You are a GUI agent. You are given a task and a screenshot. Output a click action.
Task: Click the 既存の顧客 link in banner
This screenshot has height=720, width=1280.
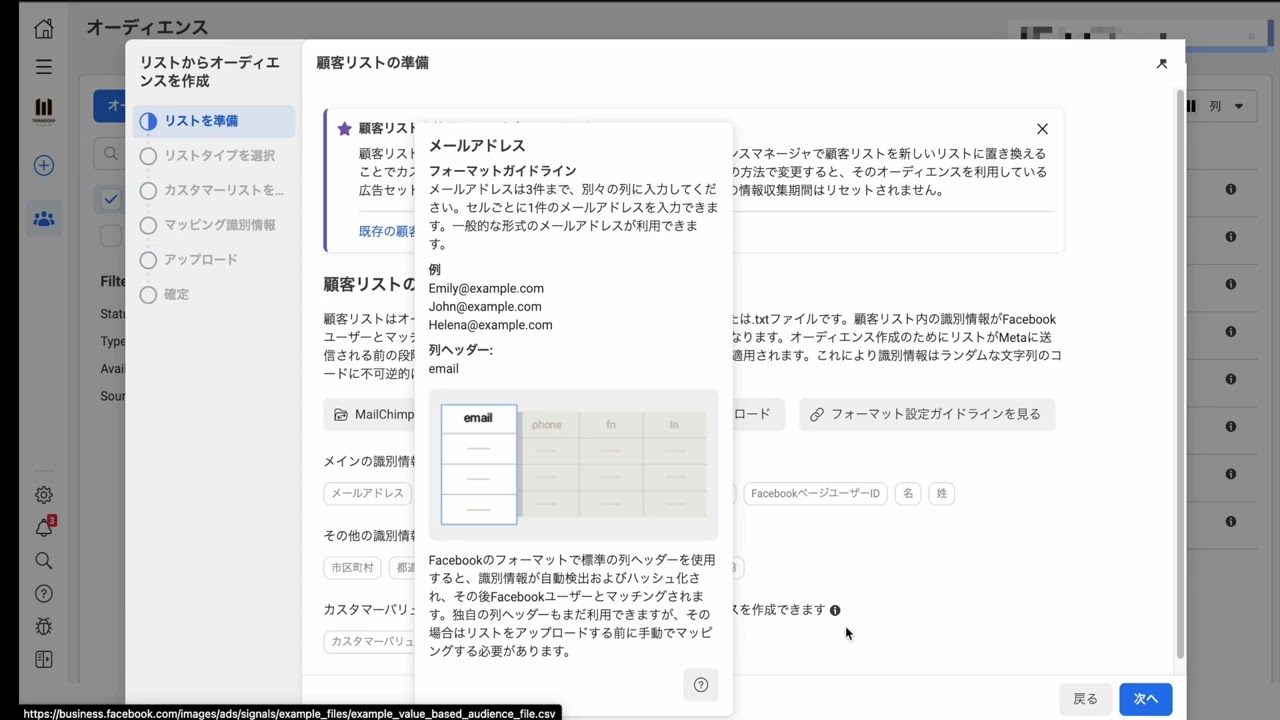click(x=388, y=231)
